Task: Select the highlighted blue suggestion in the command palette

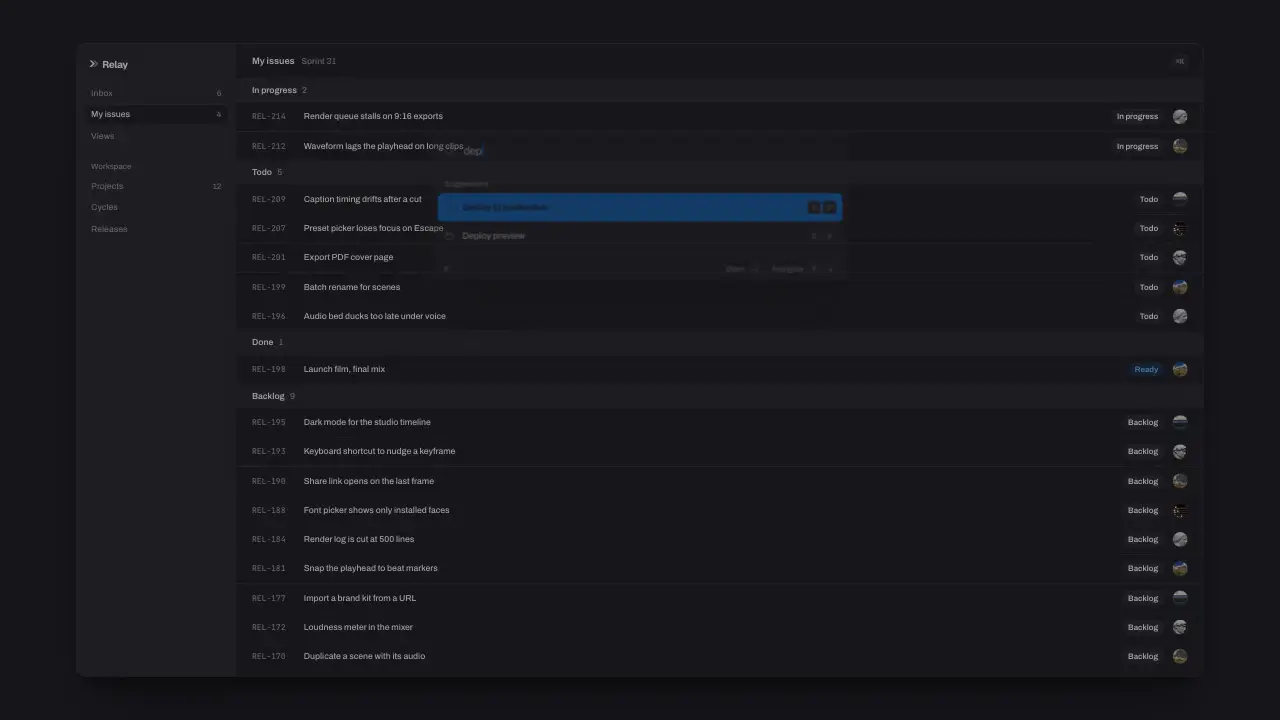Action: tap(640, 207)
